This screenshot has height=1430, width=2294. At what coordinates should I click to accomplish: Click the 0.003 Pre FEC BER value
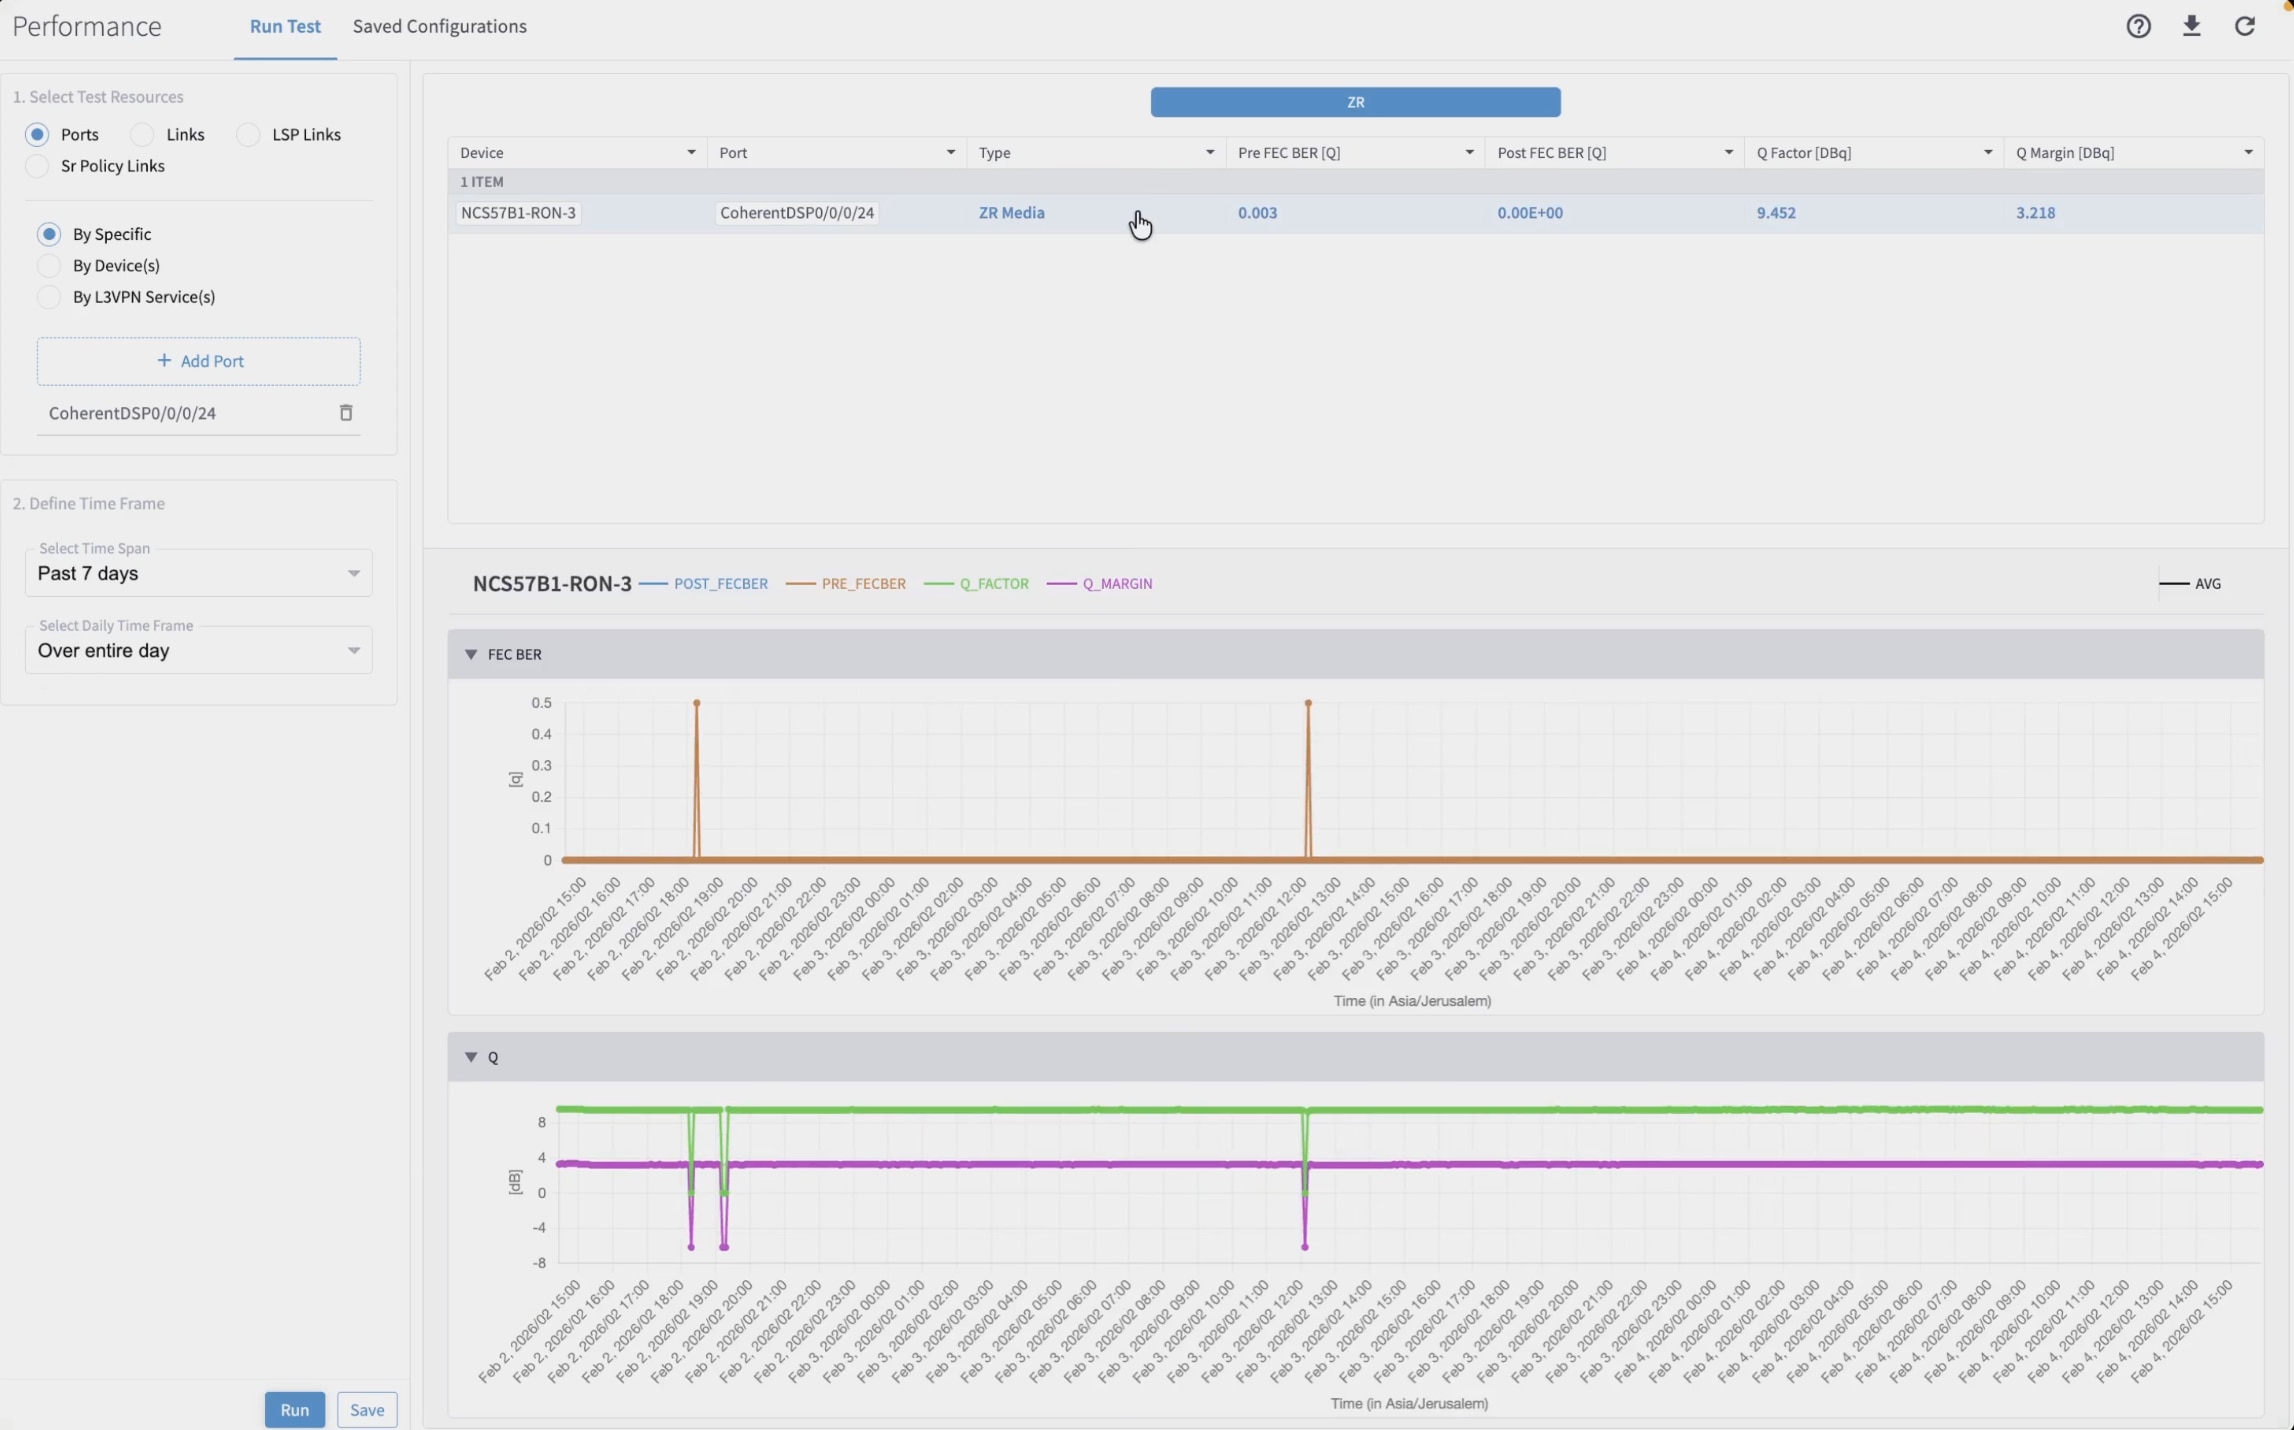click(x=1257, y=213)
